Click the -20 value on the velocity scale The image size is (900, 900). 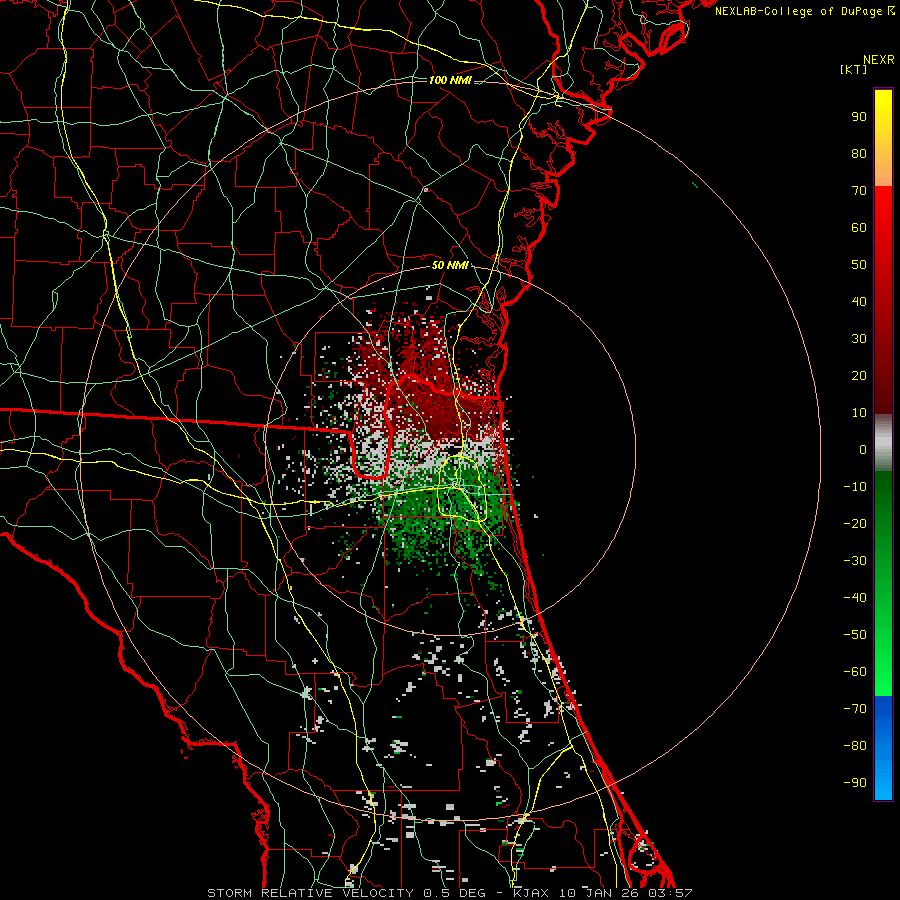click(855, 523)
